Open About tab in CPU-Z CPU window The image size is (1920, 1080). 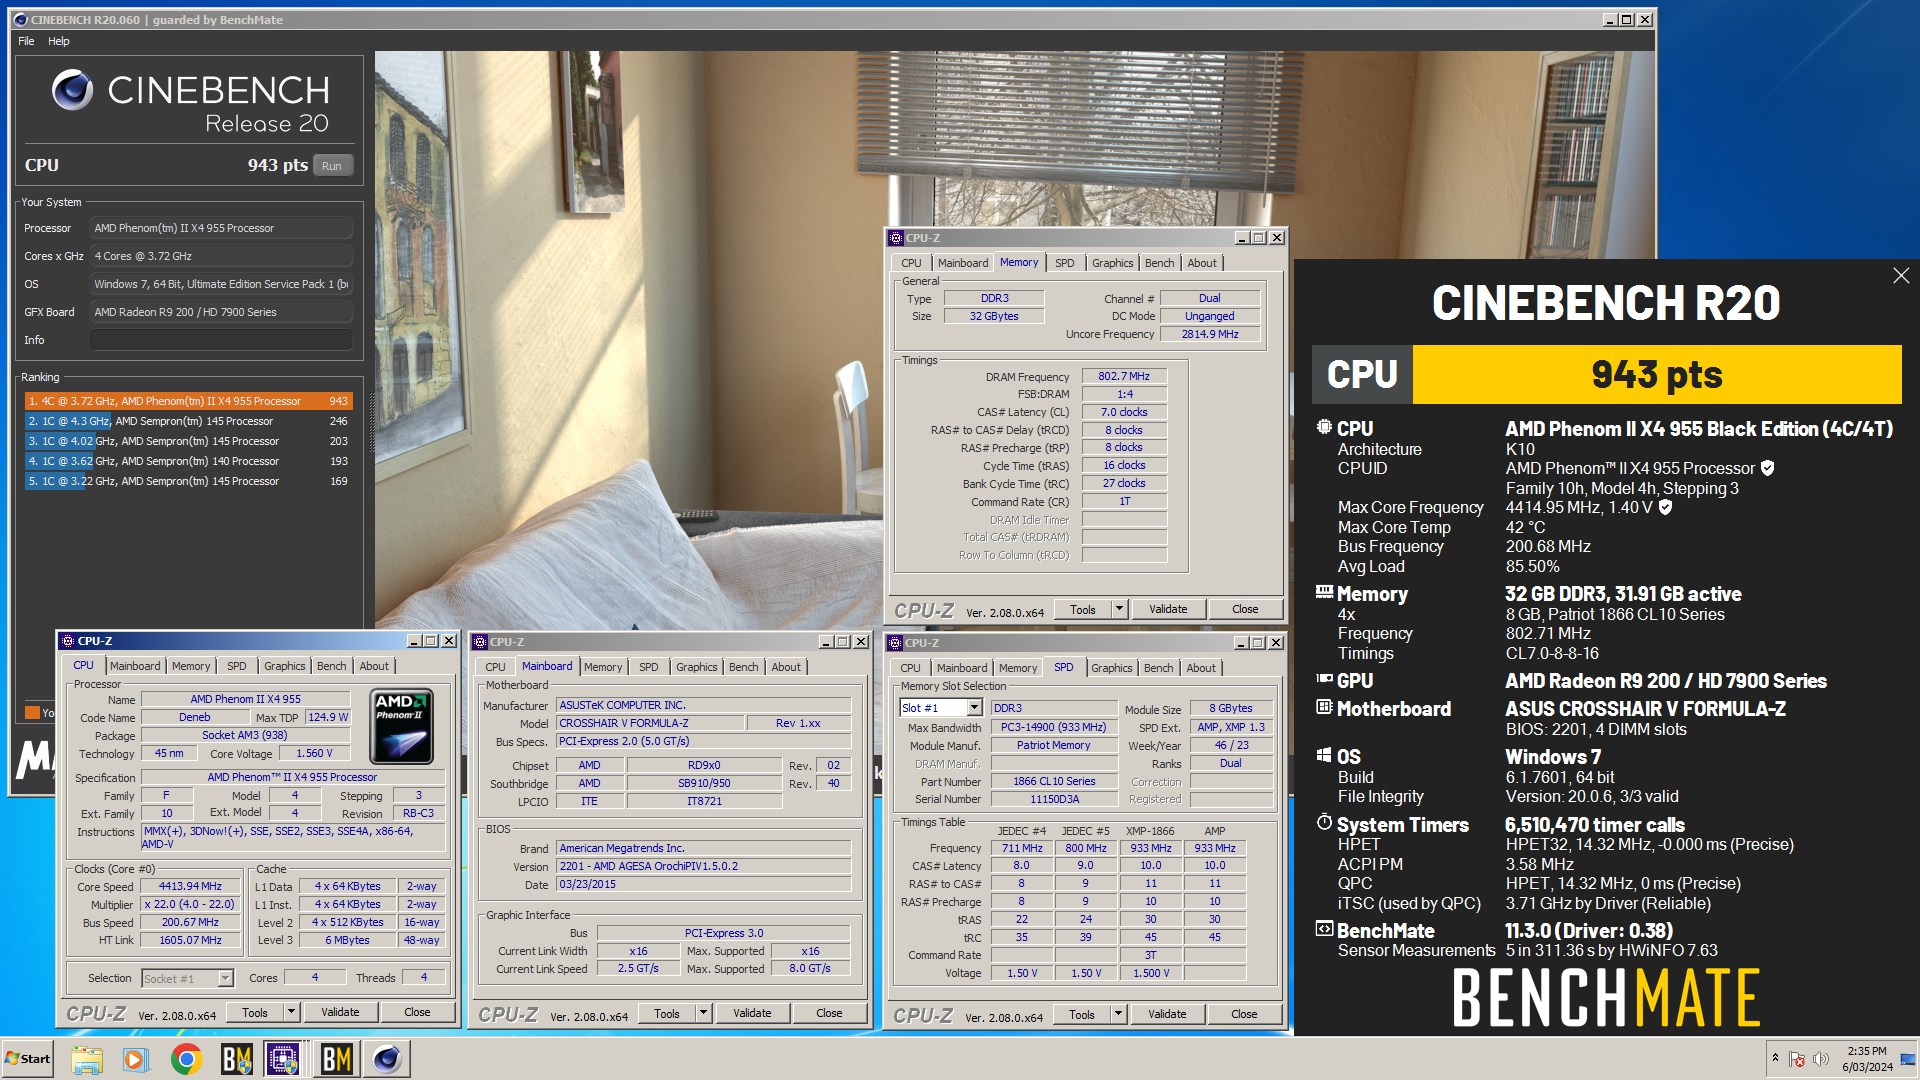tap(374, 666)
